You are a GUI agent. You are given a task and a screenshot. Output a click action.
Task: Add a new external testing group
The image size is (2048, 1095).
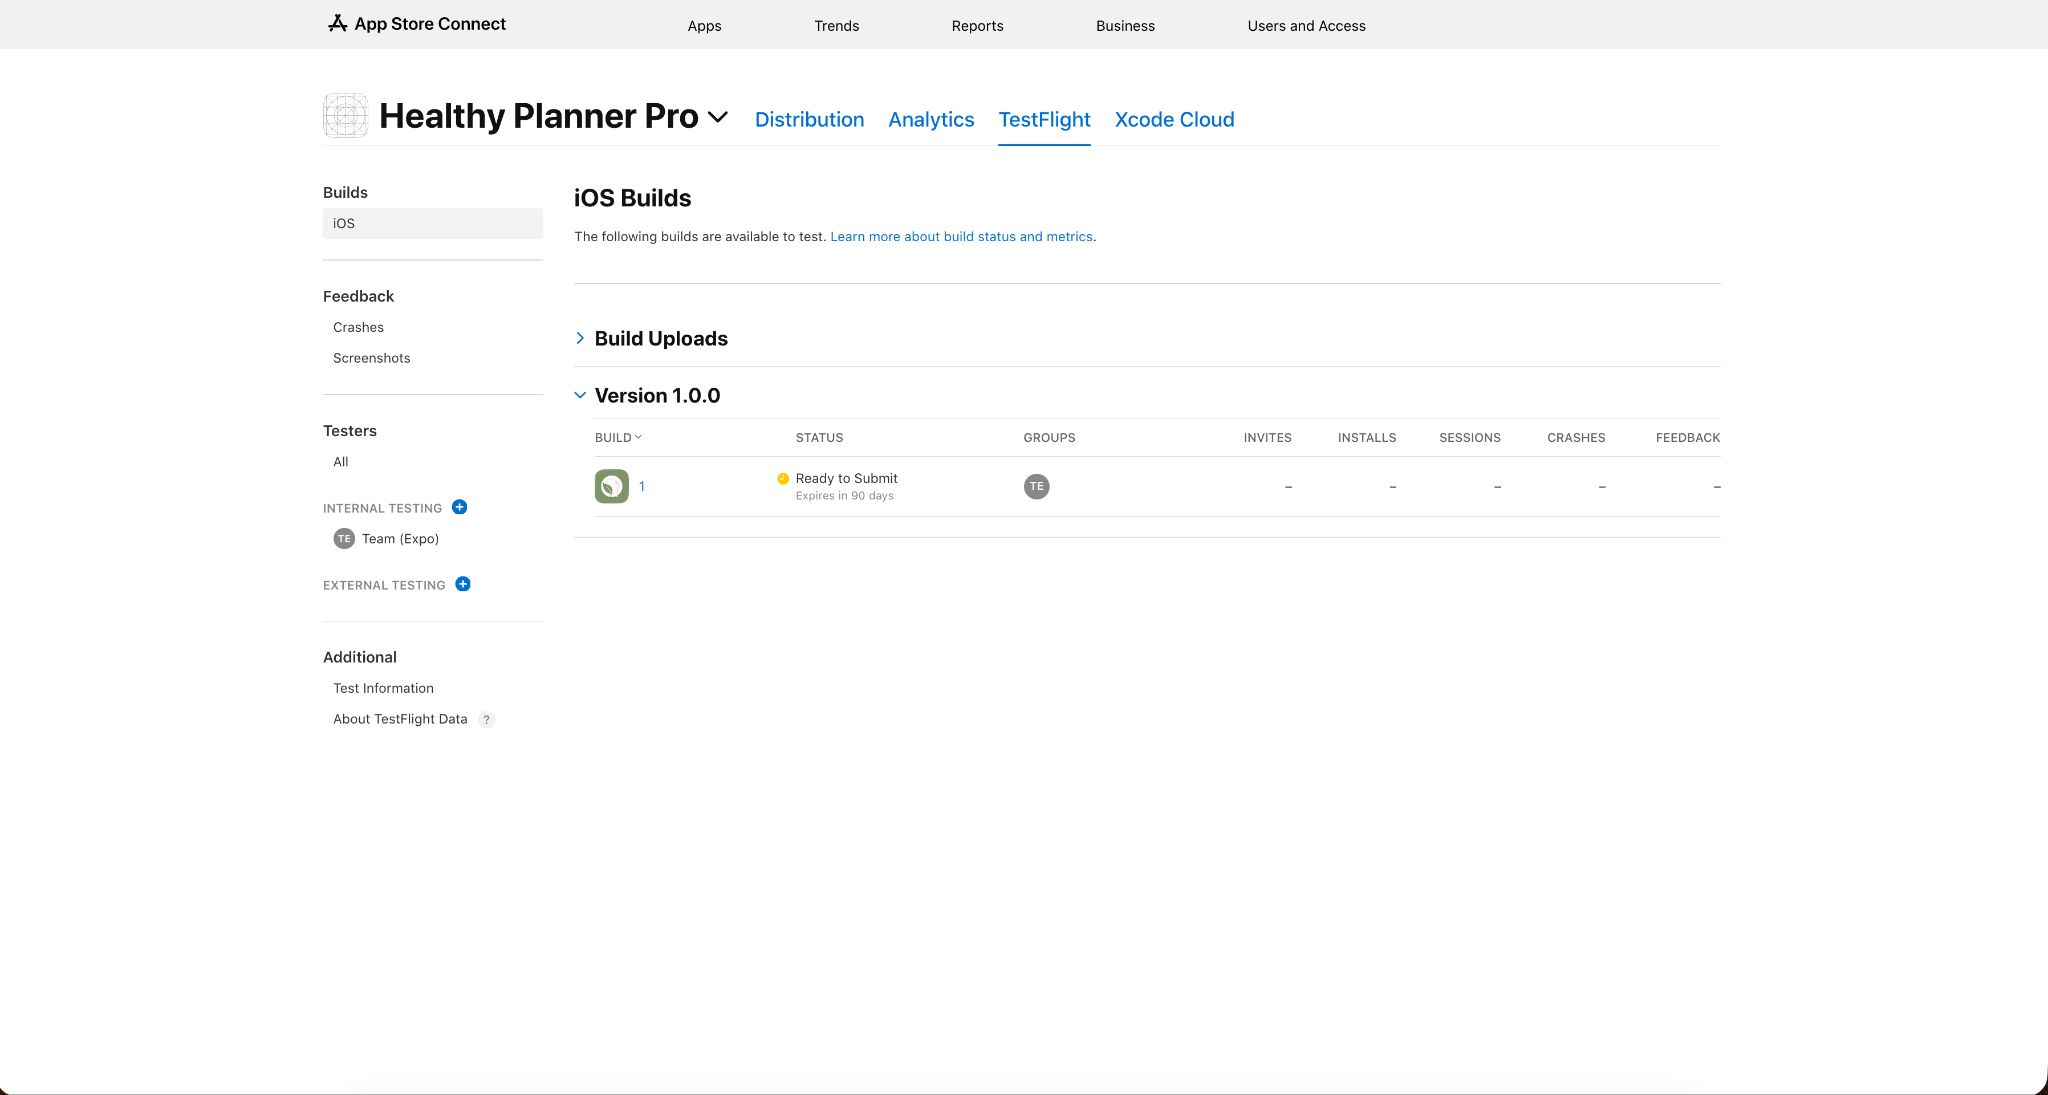click(x=462, y=584)
